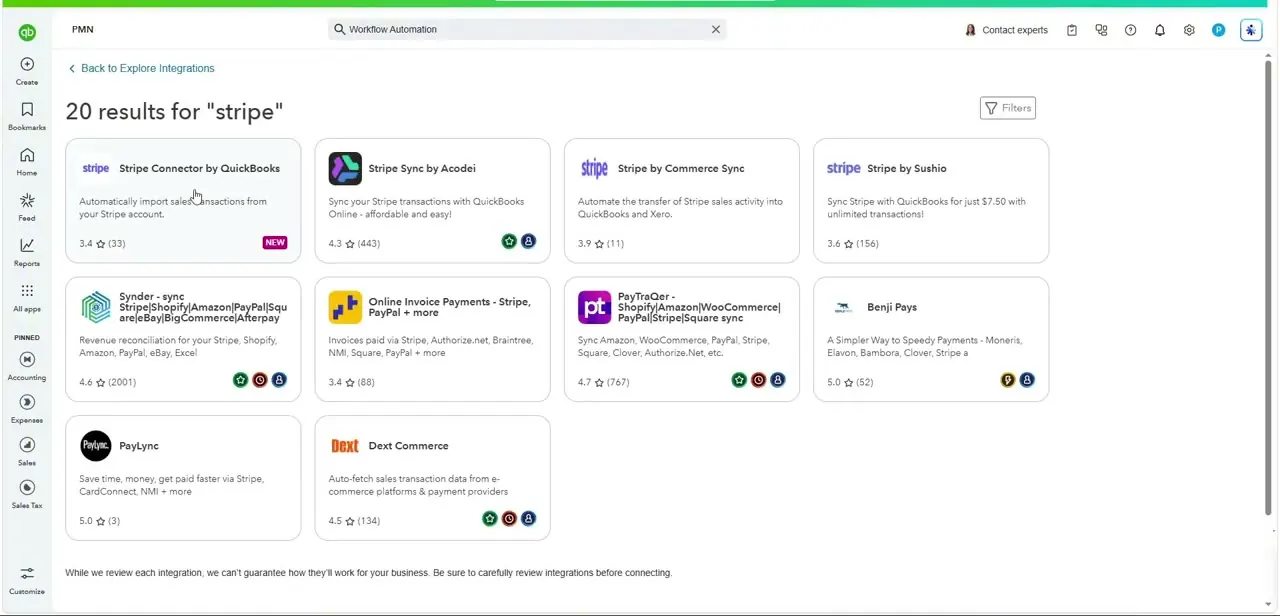
Task: Open Stripe Connector by QuickBooks card
Action: click(183, 201)
